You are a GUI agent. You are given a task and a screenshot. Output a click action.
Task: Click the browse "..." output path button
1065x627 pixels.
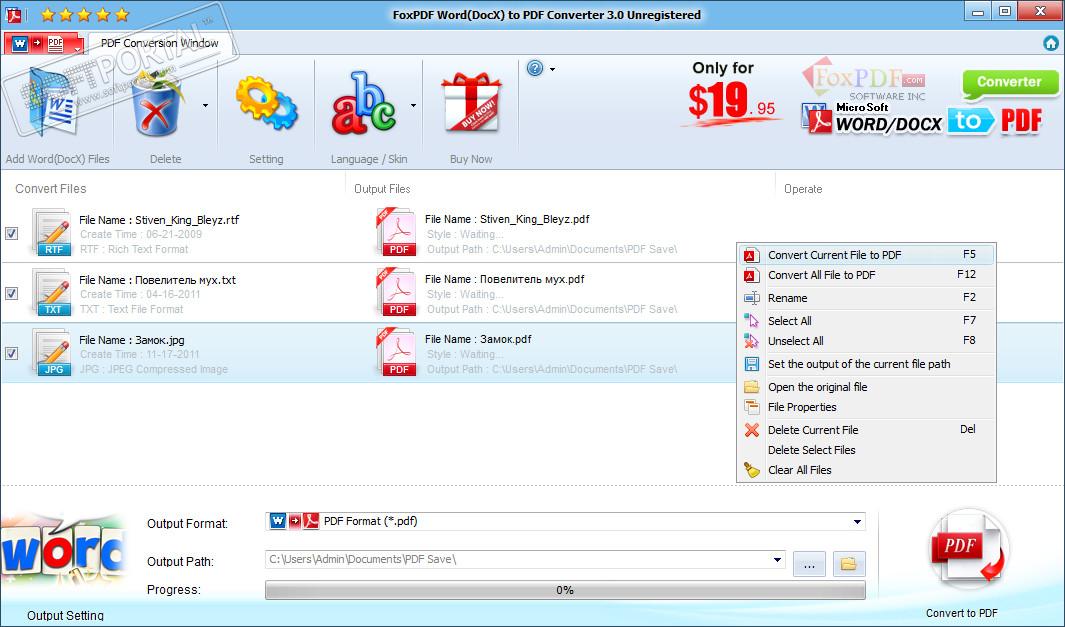pyautogui.click(x=810, y=564)
